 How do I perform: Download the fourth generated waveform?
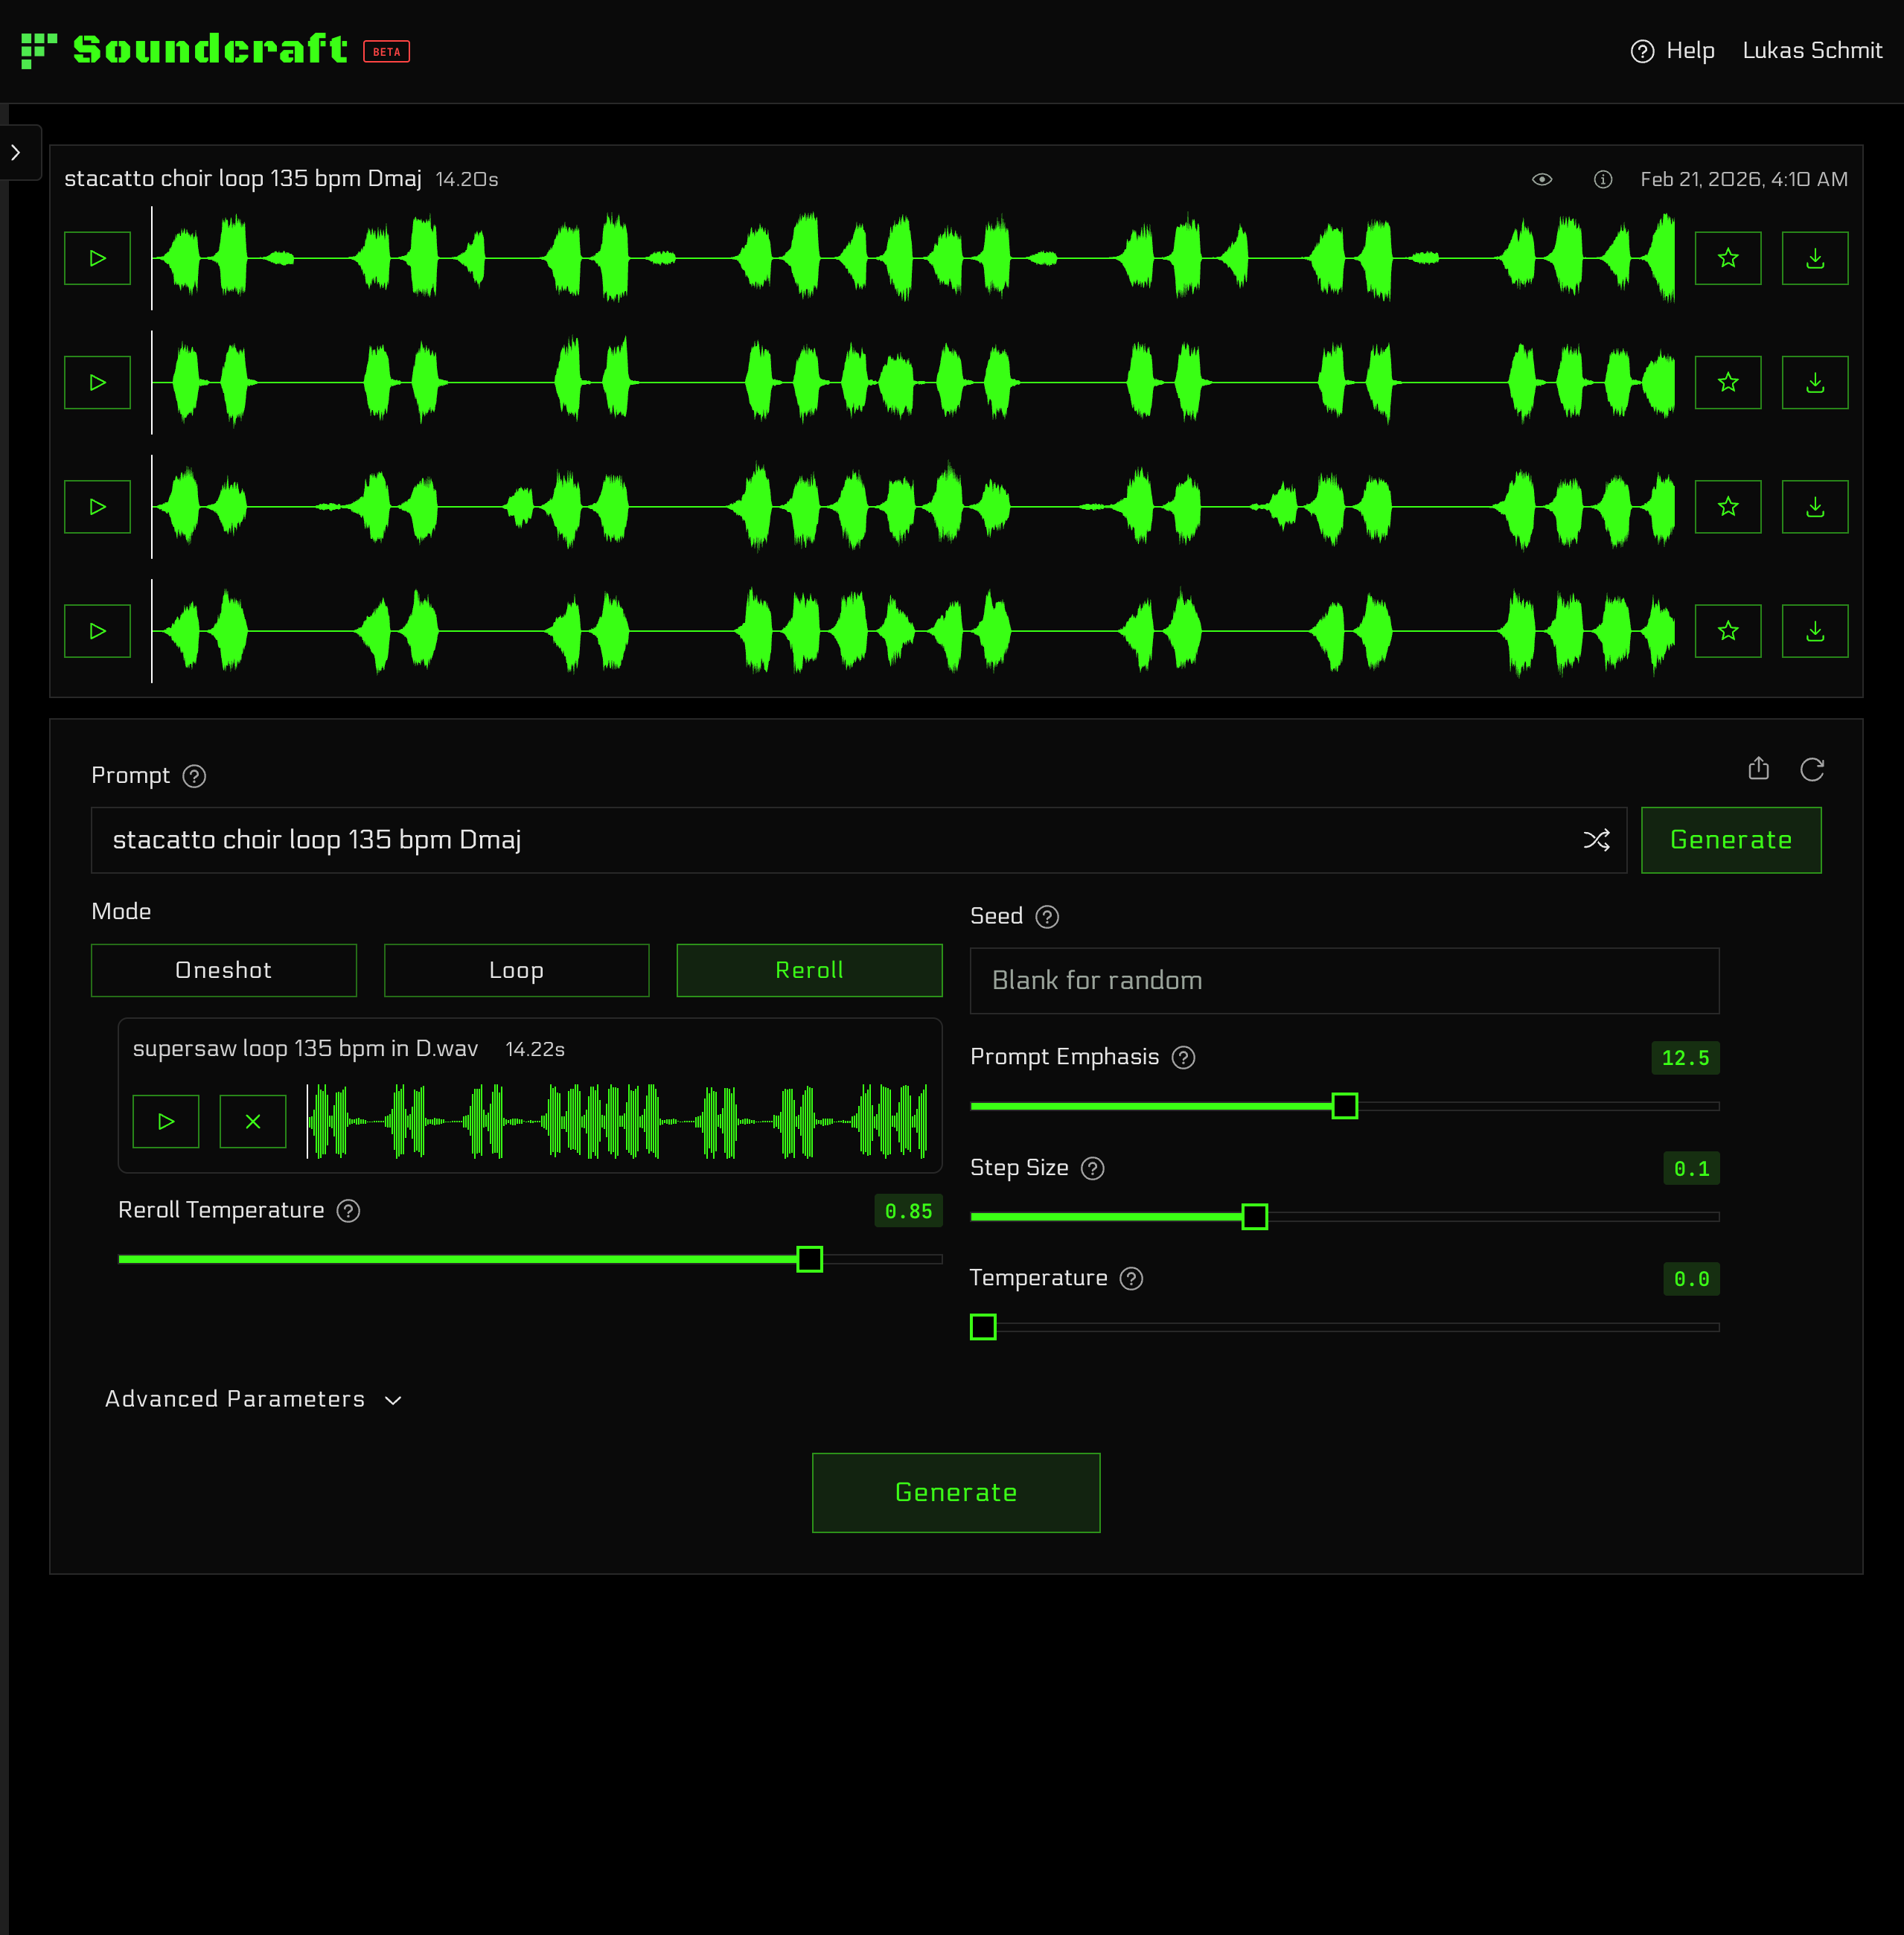(x=1814, y=631)
